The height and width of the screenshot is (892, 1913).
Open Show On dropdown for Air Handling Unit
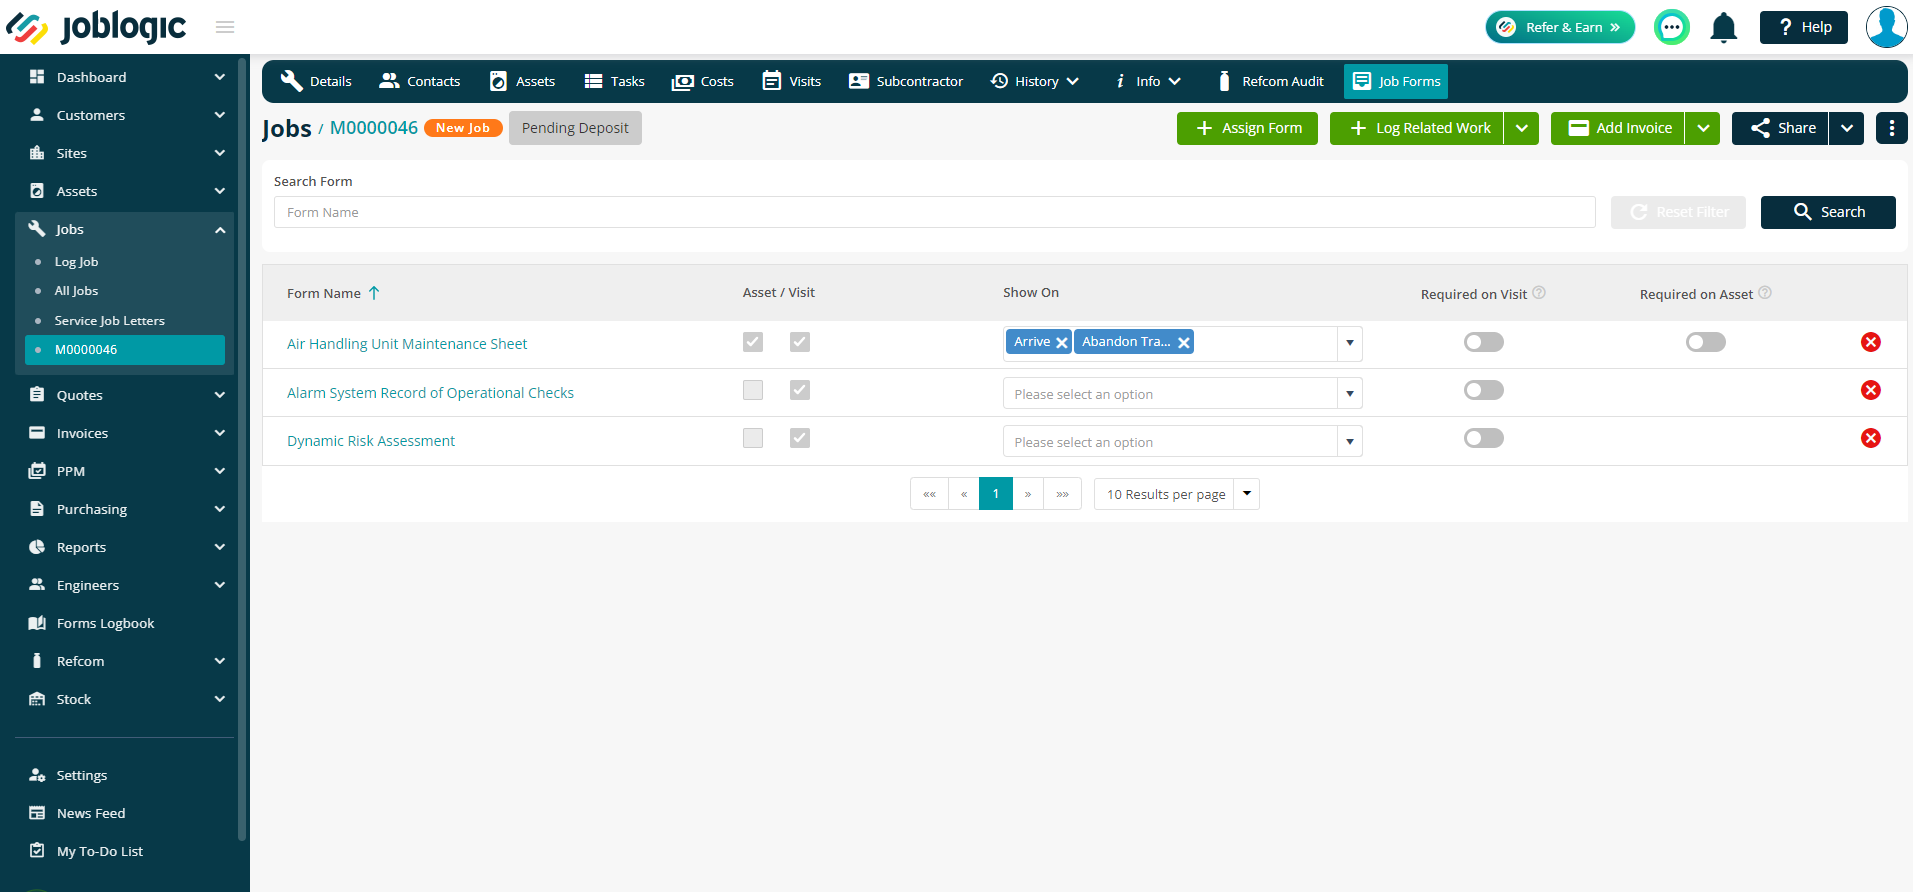[x=1350, y=343]
